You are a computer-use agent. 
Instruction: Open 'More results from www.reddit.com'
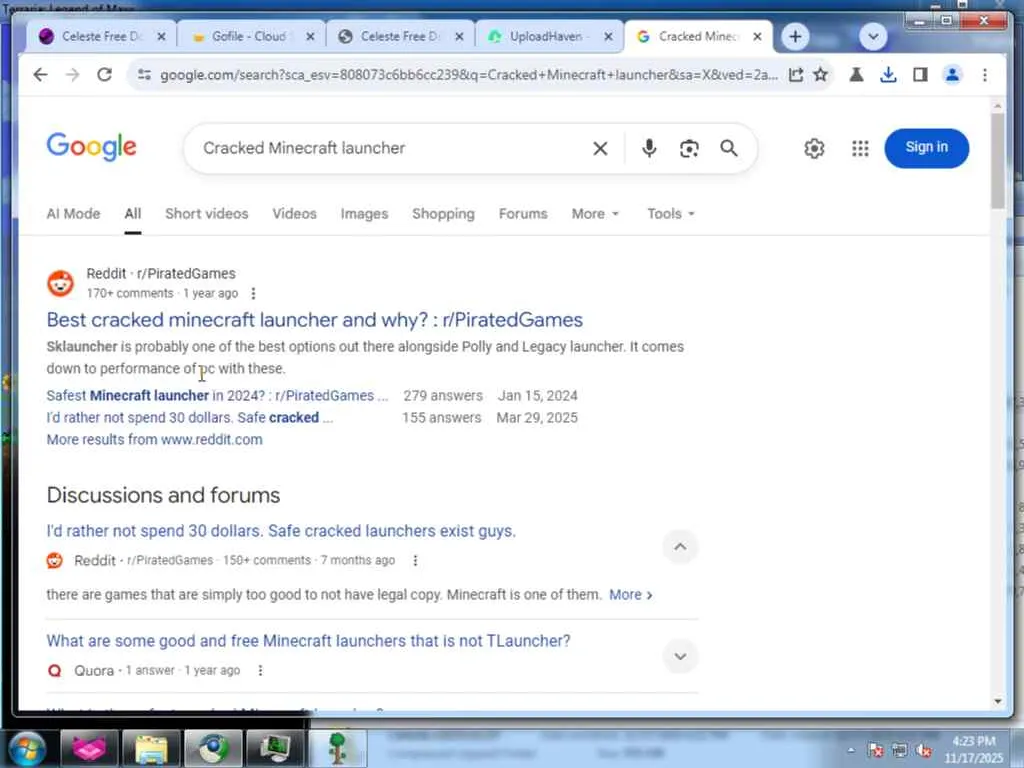click(154, 440)
